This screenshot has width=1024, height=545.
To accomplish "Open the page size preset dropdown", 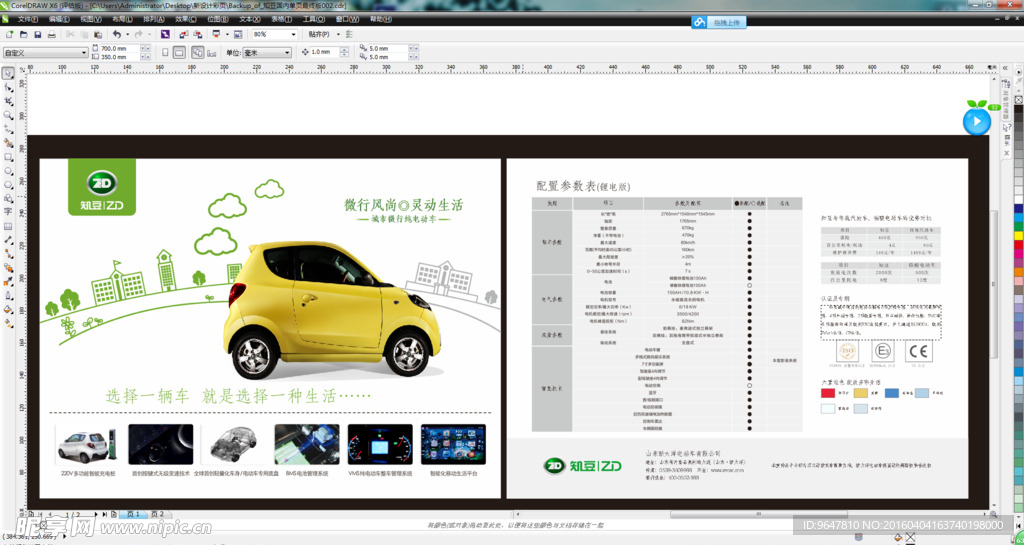I will pyautogui.click(x=83, y=53).
